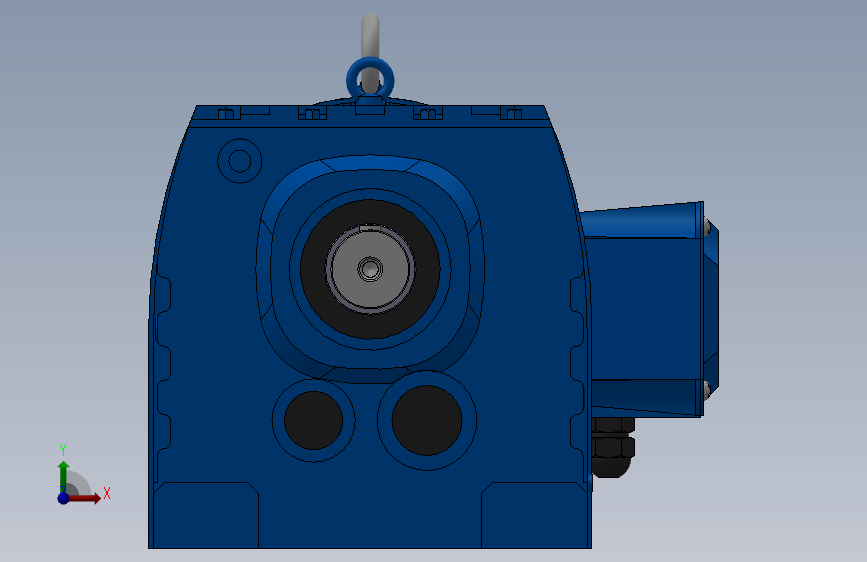Select the upper screw on terminal box cover

pyautogui.click(x=707, y=226)
